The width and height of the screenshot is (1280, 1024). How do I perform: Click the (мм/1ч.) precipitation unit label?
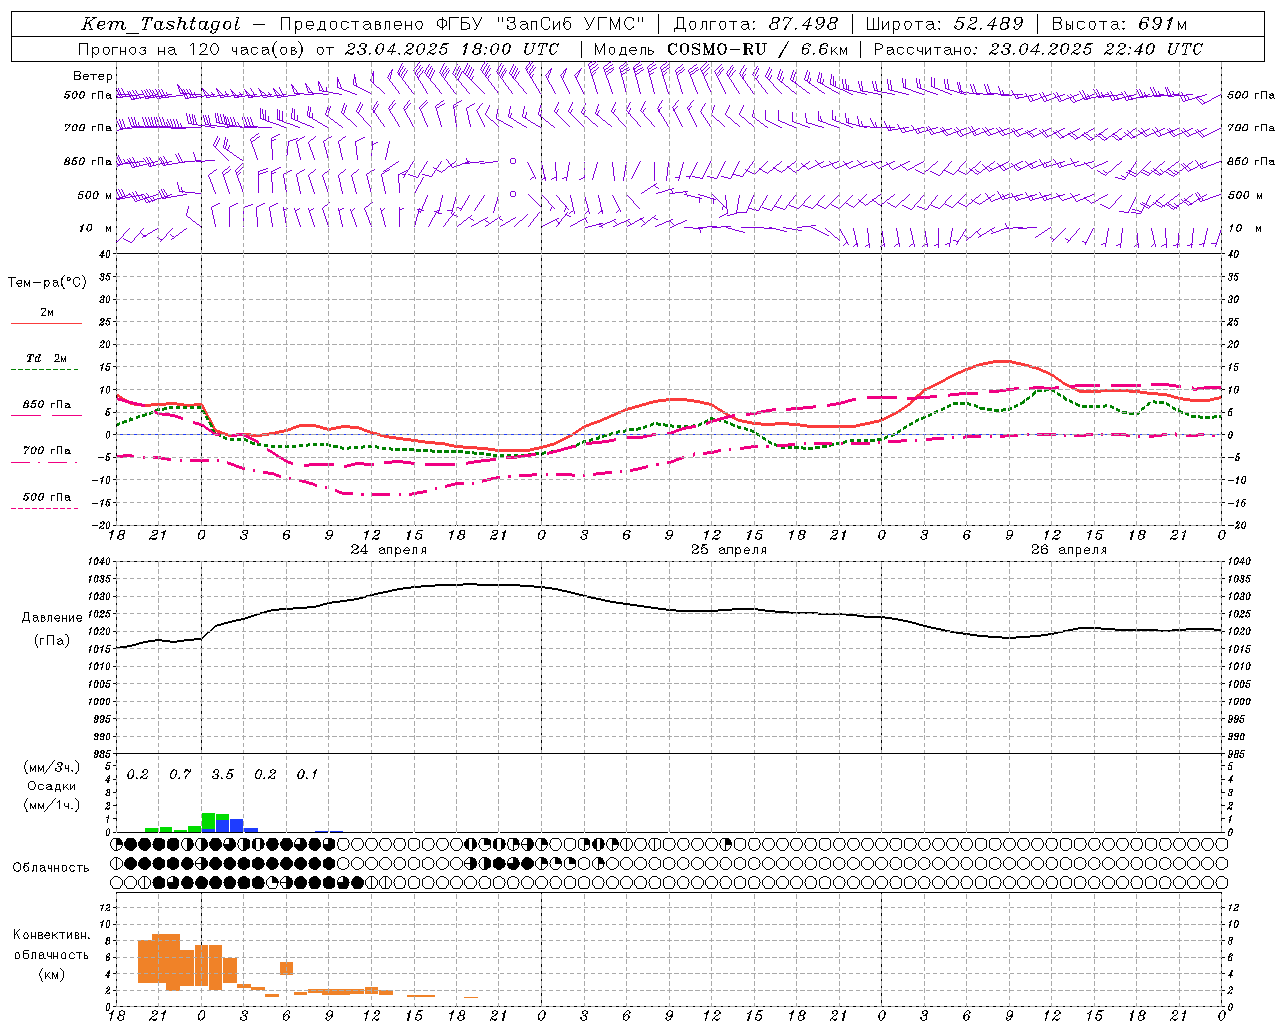(51, 805)
